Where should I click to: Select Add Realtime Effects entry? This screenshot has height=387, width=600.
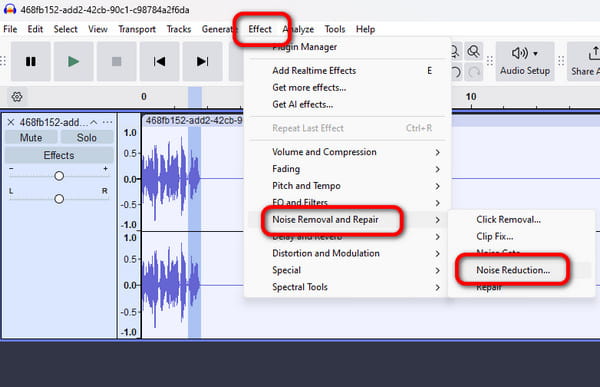(347, 71)
